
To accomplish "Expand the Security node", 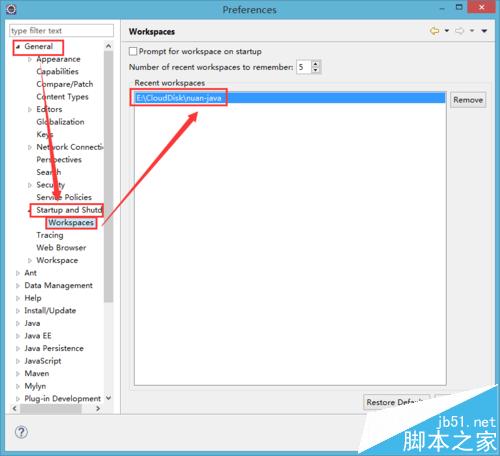I will (30, 185).
